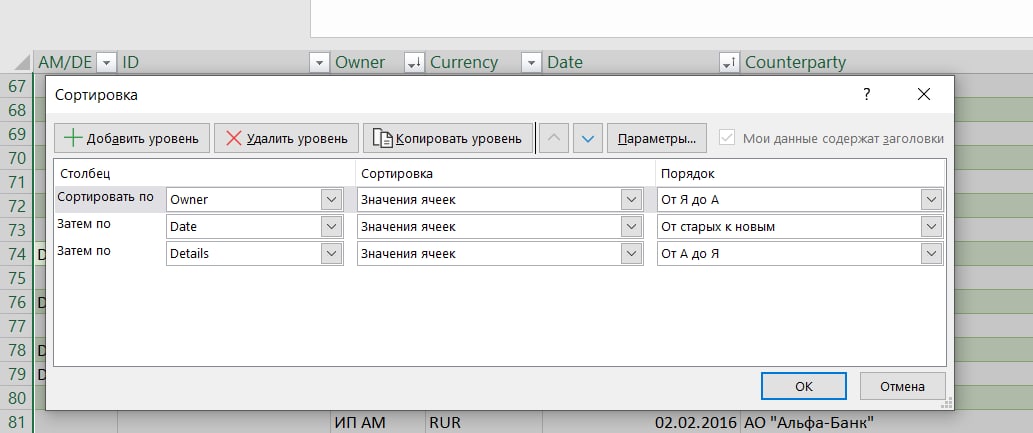Select row header 67 in the spreadsheet
Viewport: 1033px width, 433px height.
(x=16, y=86)
